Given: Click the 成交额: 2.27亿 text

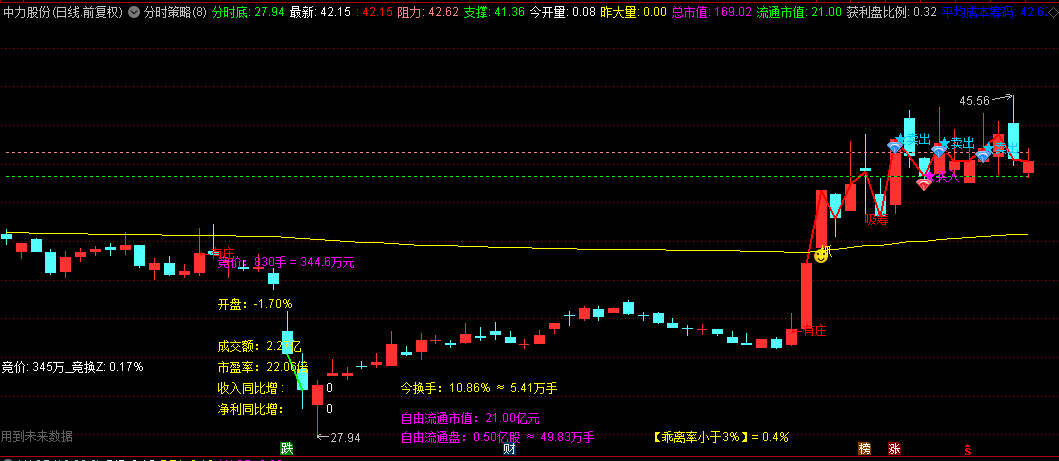Looking at the screenshot, I should click(x=259, y=346).
